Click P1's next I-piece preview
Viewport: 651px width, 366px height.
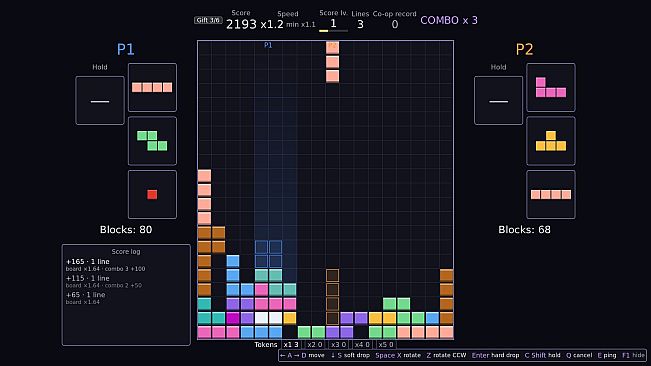[152, 88]
